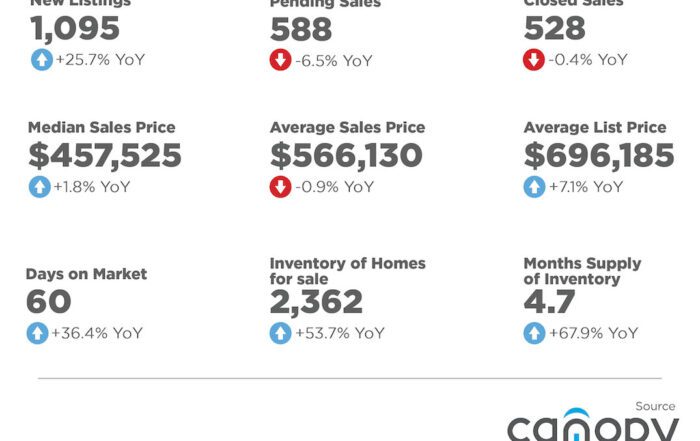Click the Average List Price value $696,185
Image resolution: width=700 pixels, height=441 pixels.
coord(598,156)
